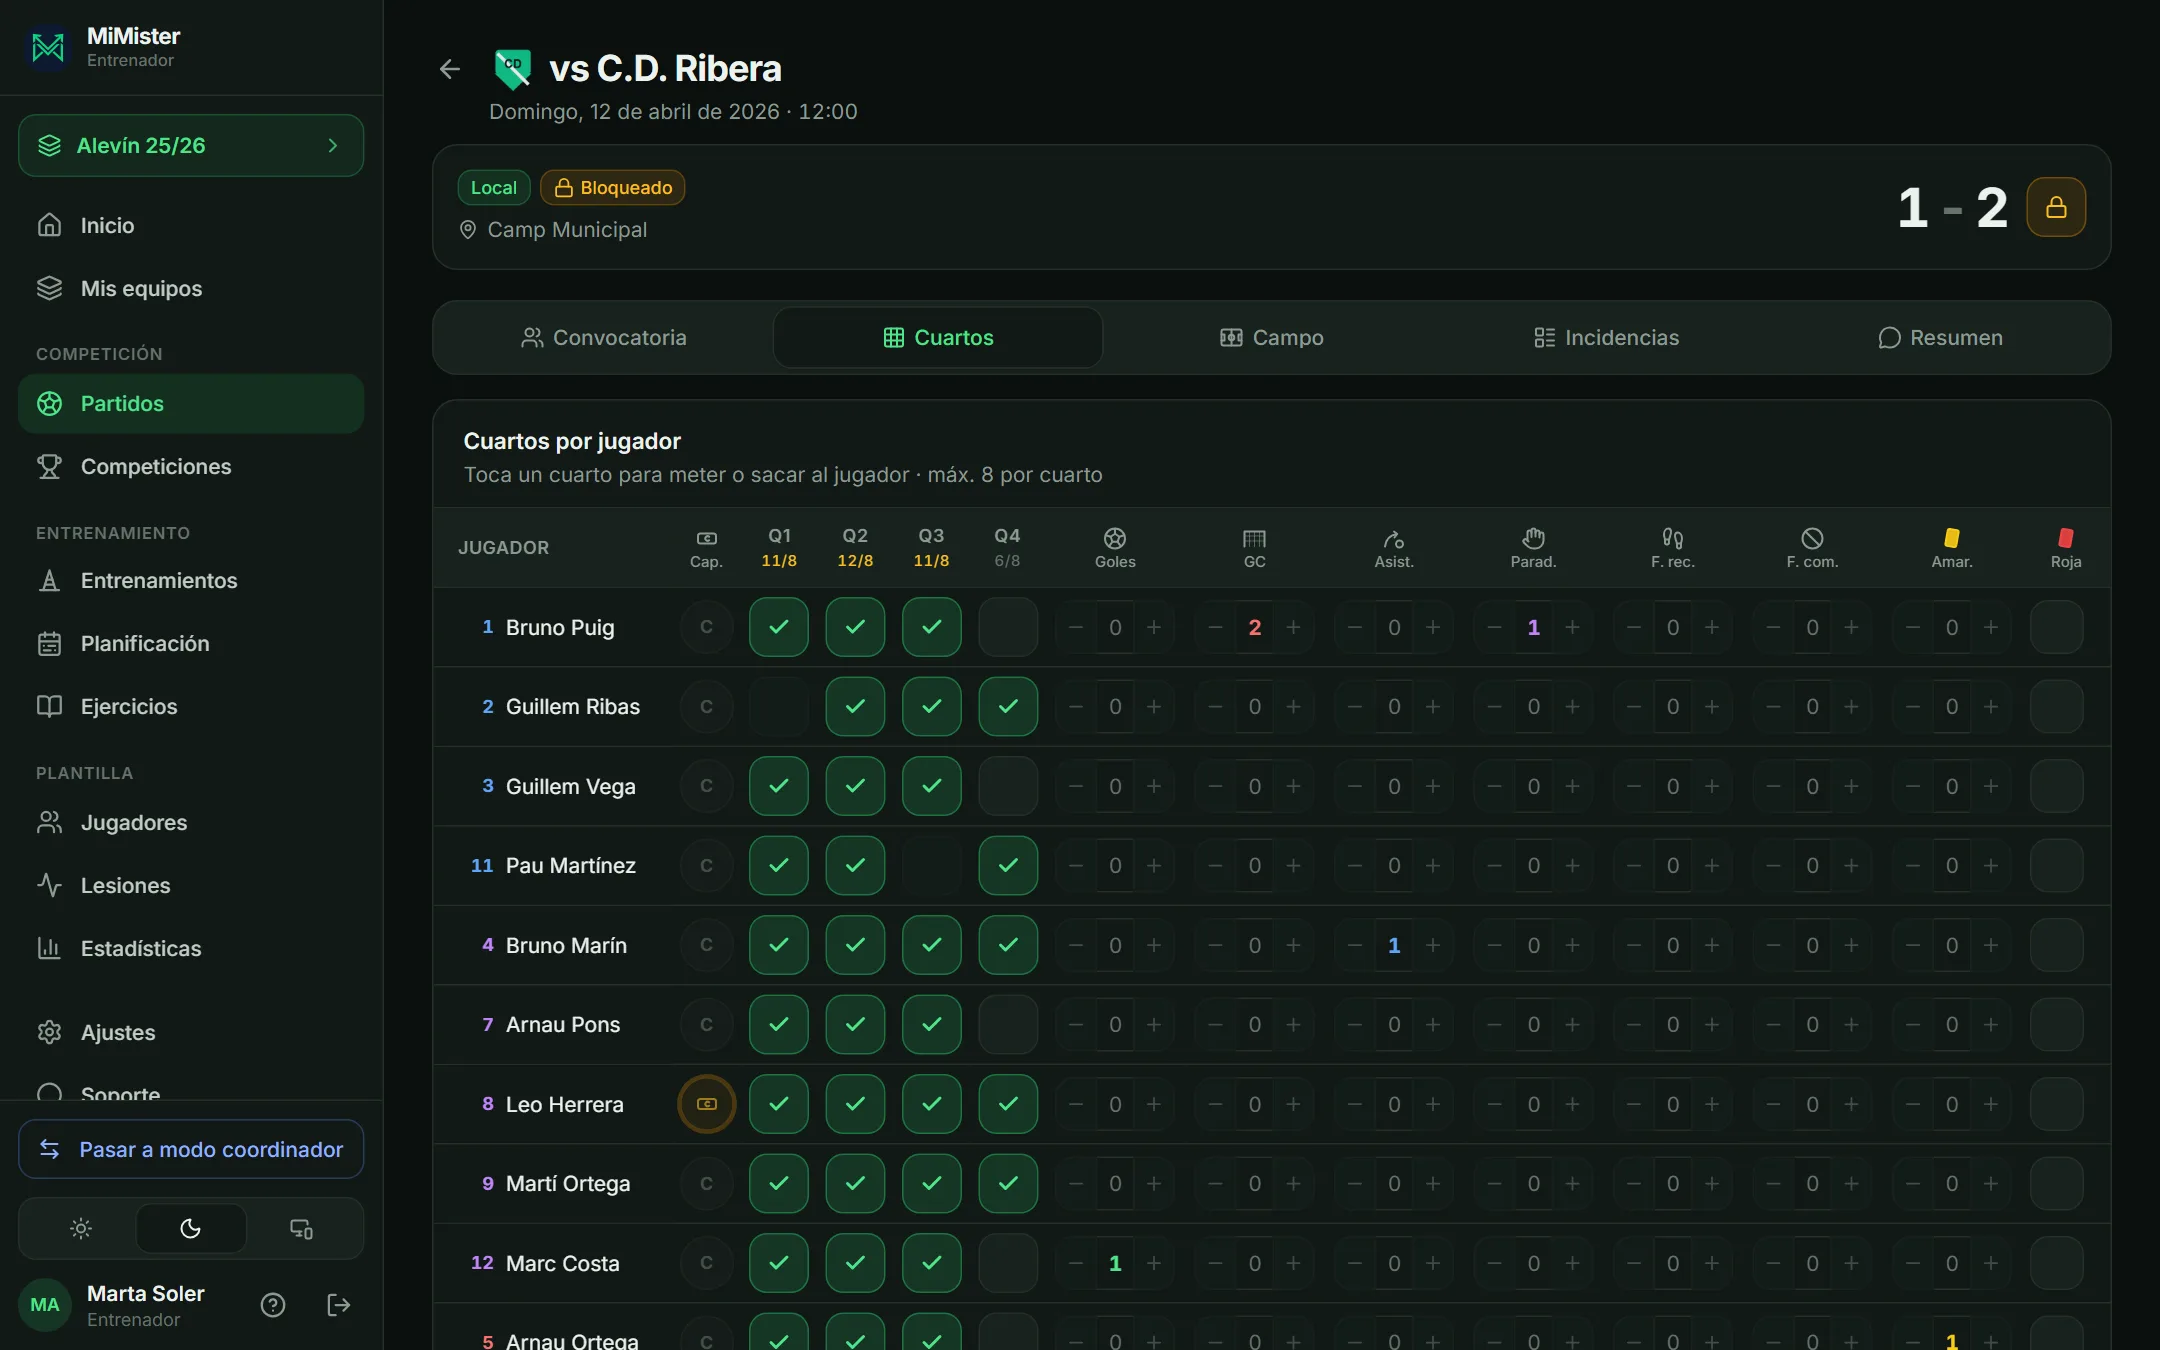Viewport: 2160px width, 1350px height.
Task: Decrease GC for Bruno Puig
Action: tap(1215, 627)
